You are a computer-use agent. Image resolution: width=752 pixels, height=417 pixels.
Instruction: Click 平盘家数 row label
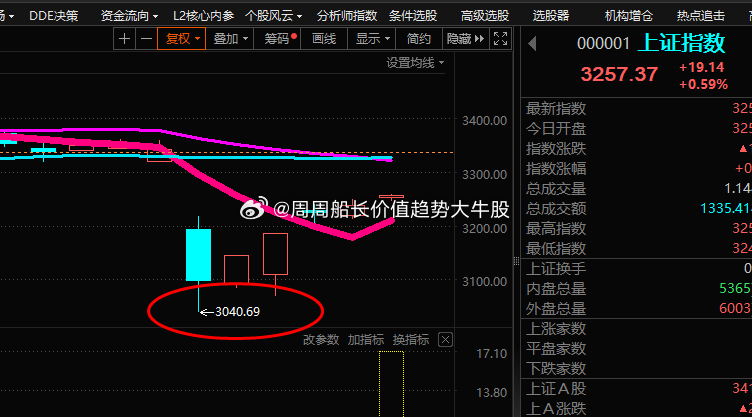pyautogui.click(x=556, y=348)
